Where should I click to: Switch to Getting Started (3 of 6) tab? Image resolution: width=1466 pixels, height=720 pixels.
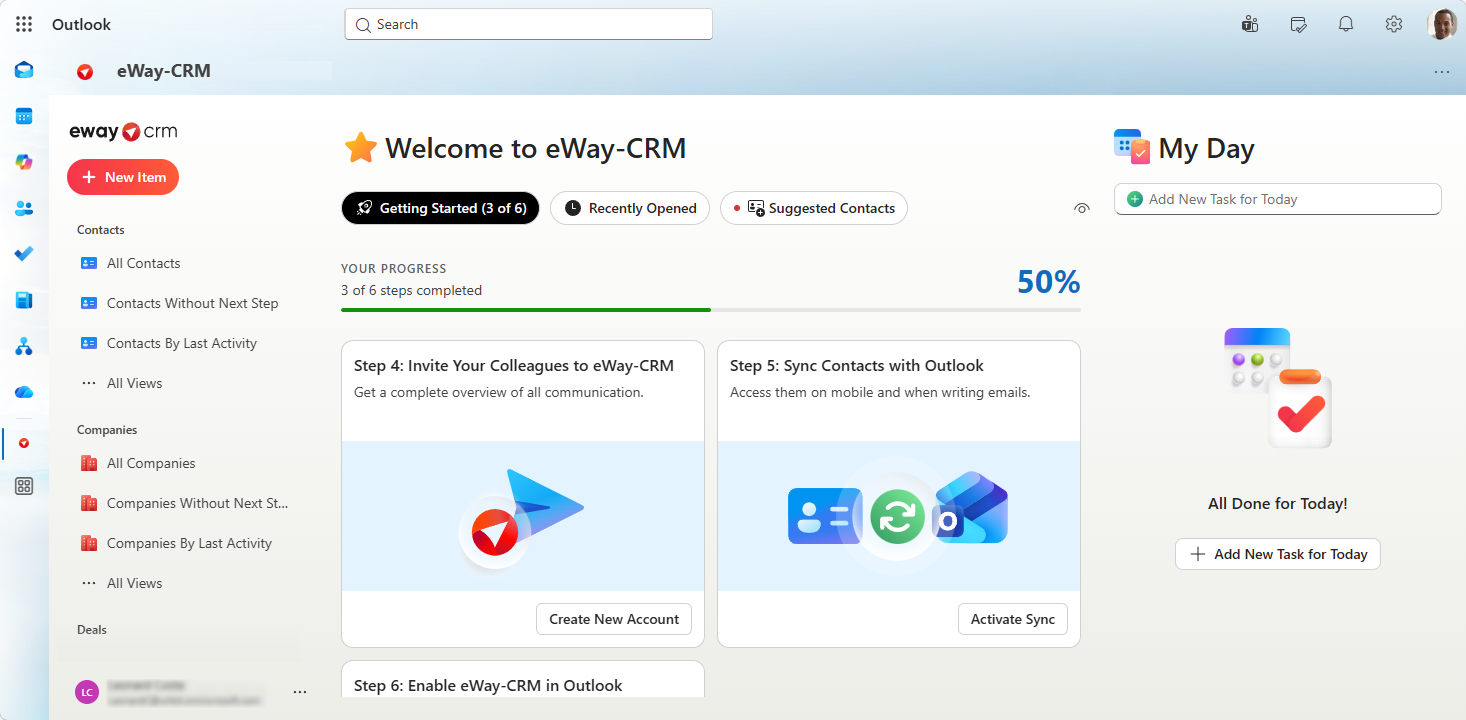click(x=440, y=208)
